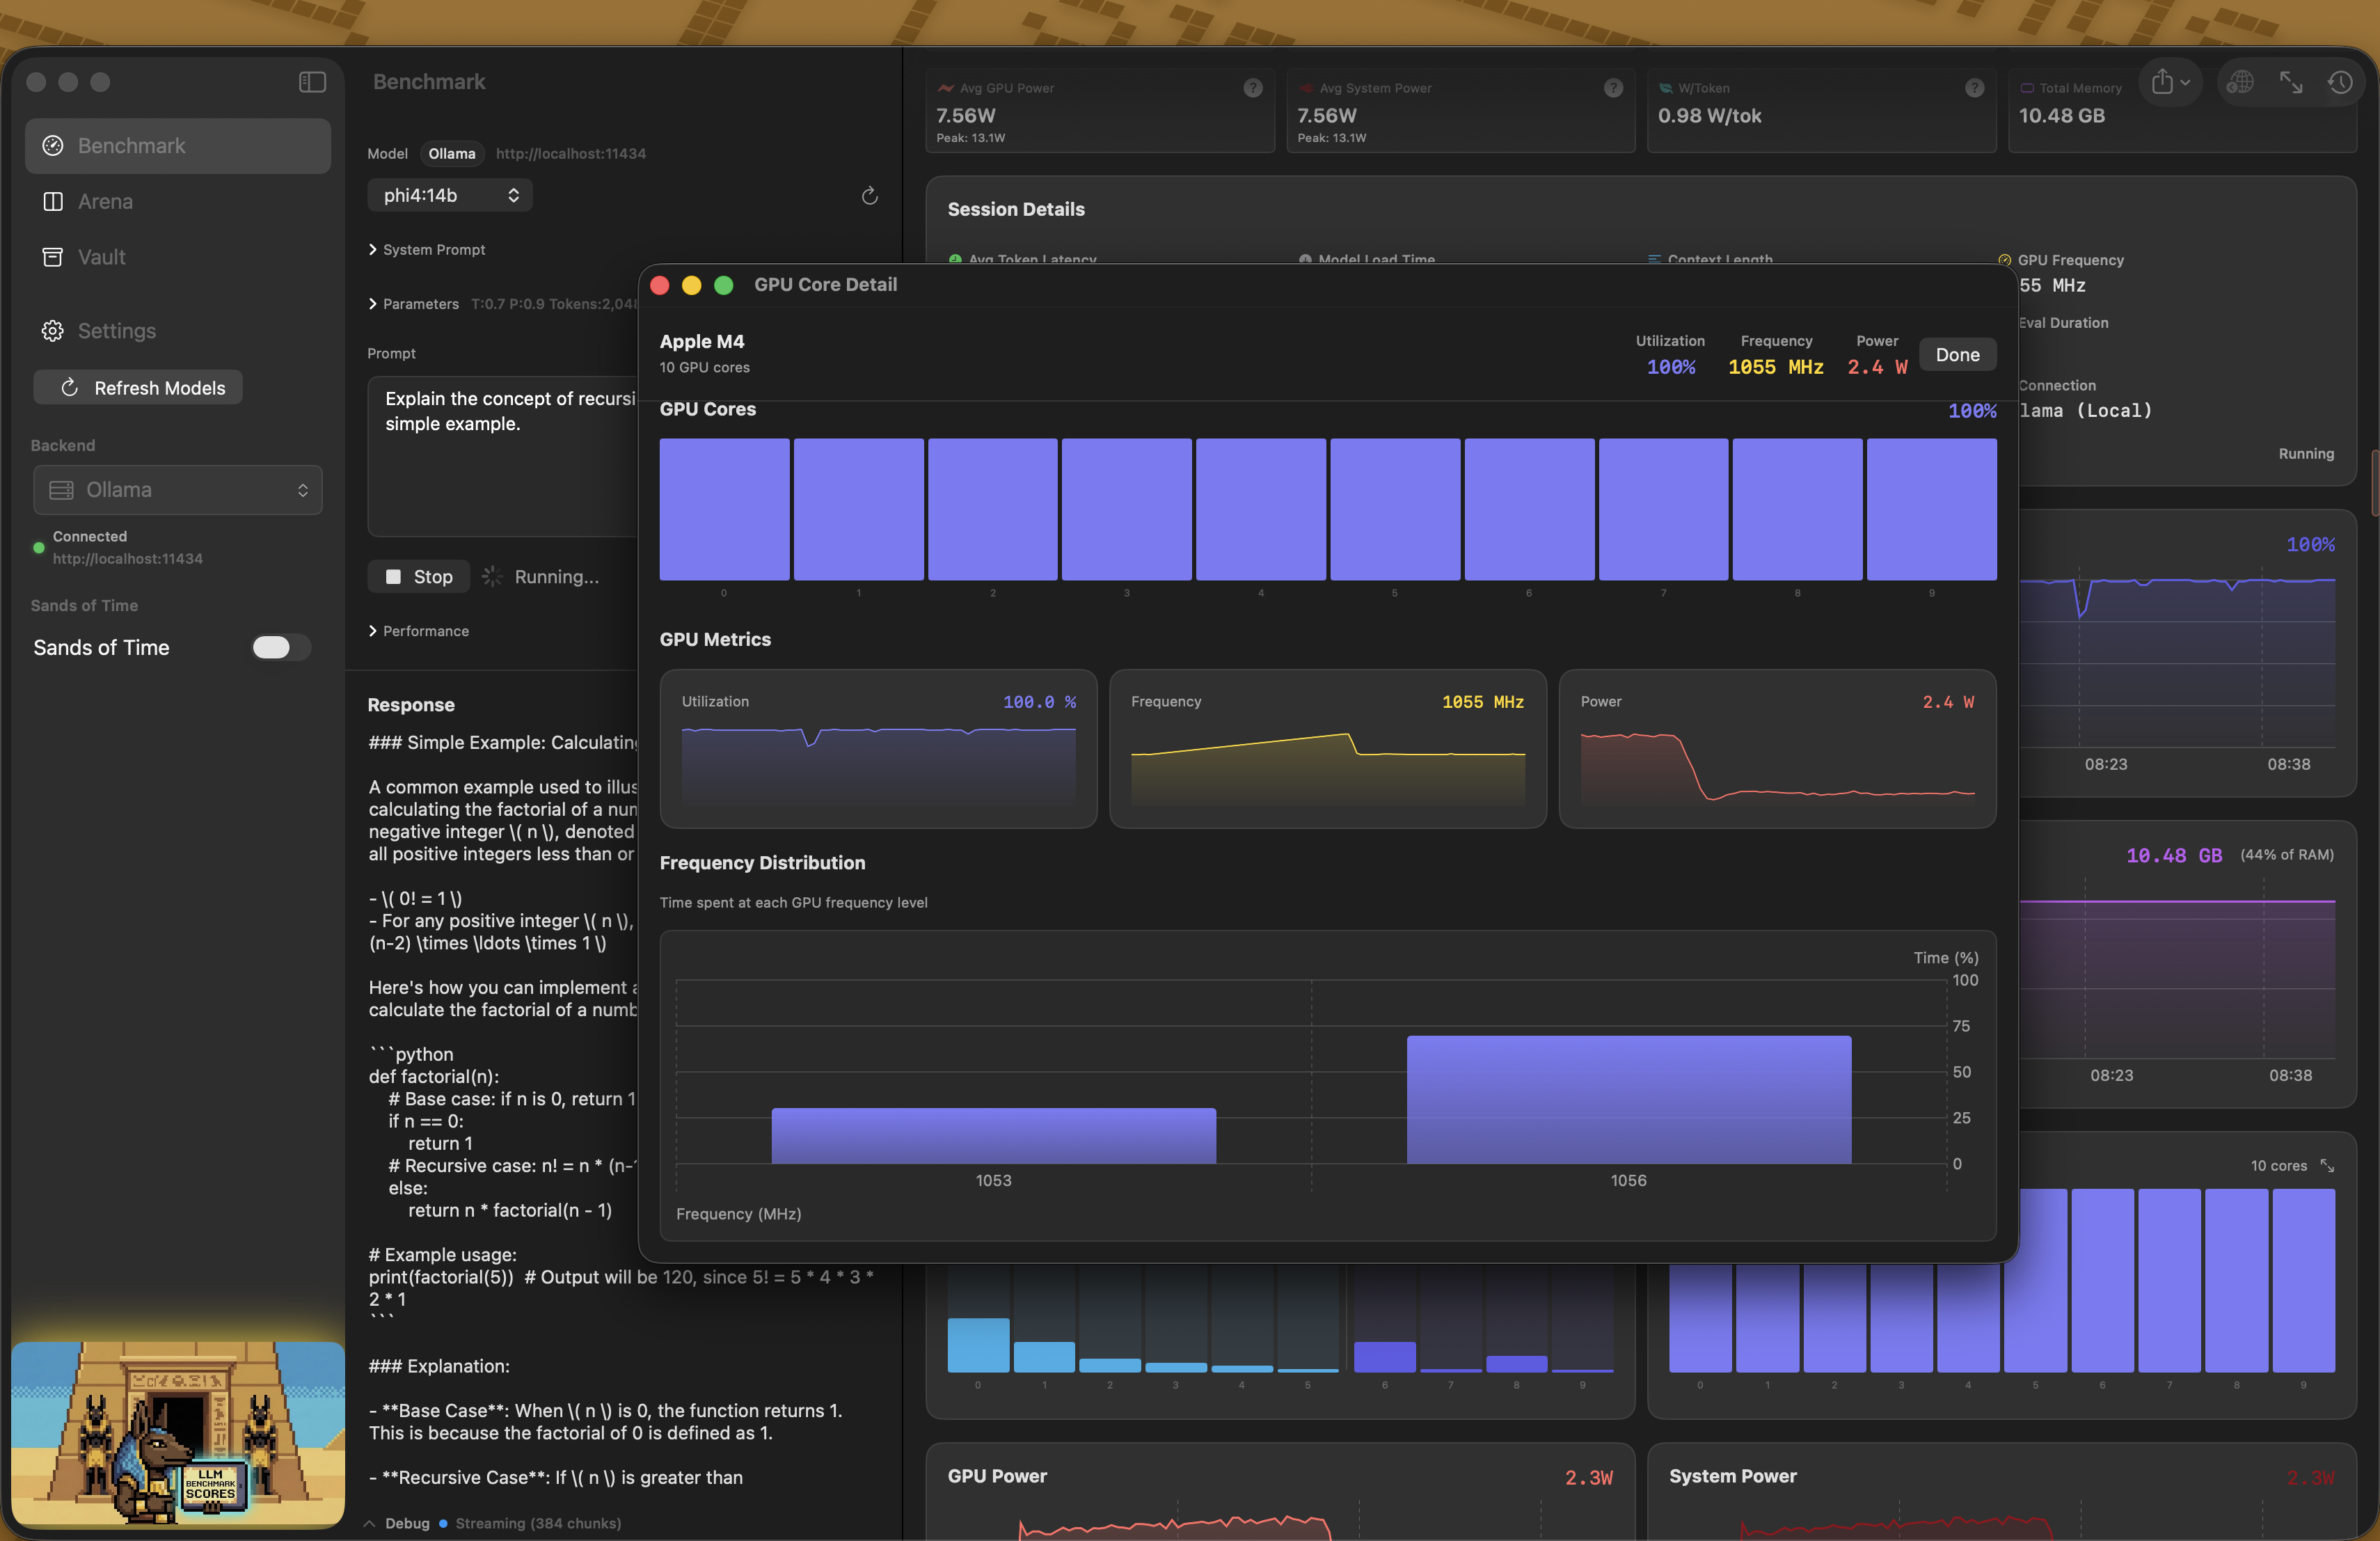The image size is (2380, 1541).
Task: Click the '(44% of RAM)' label
Action: (2287, 855)
